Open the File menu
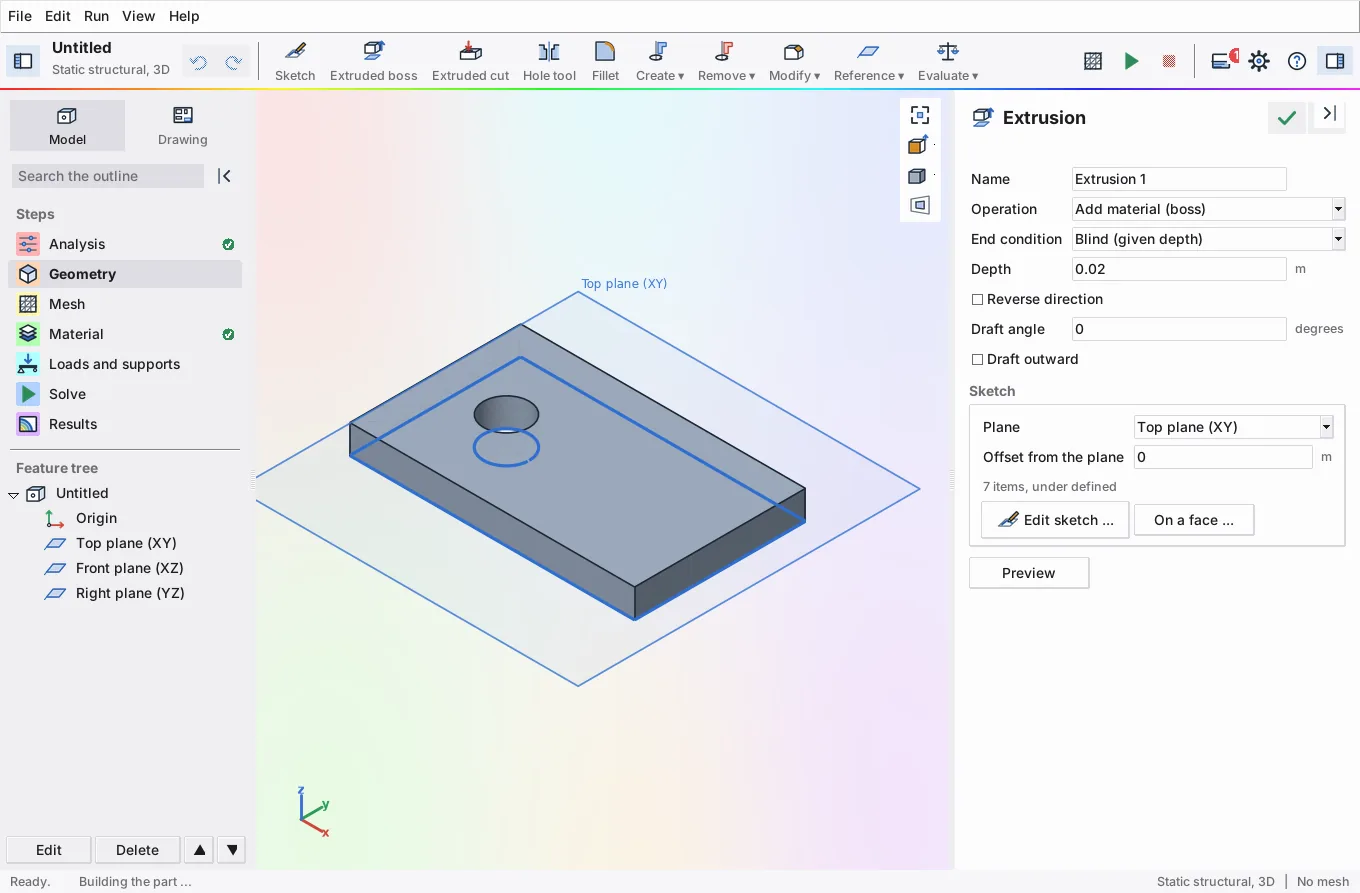Screen dimensions: 1360x893 [20, 16]
